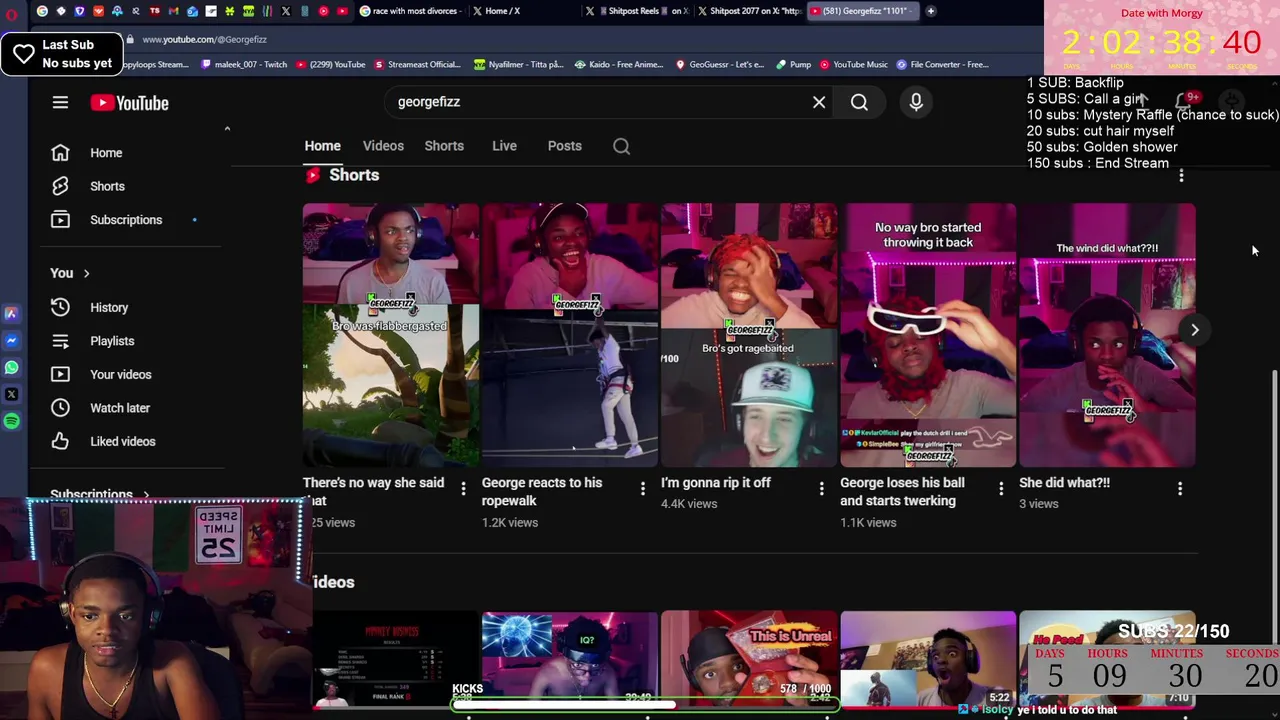Search within the channel using magnifier icon
Screen dimensions: 1280x720
coord(621,146)
